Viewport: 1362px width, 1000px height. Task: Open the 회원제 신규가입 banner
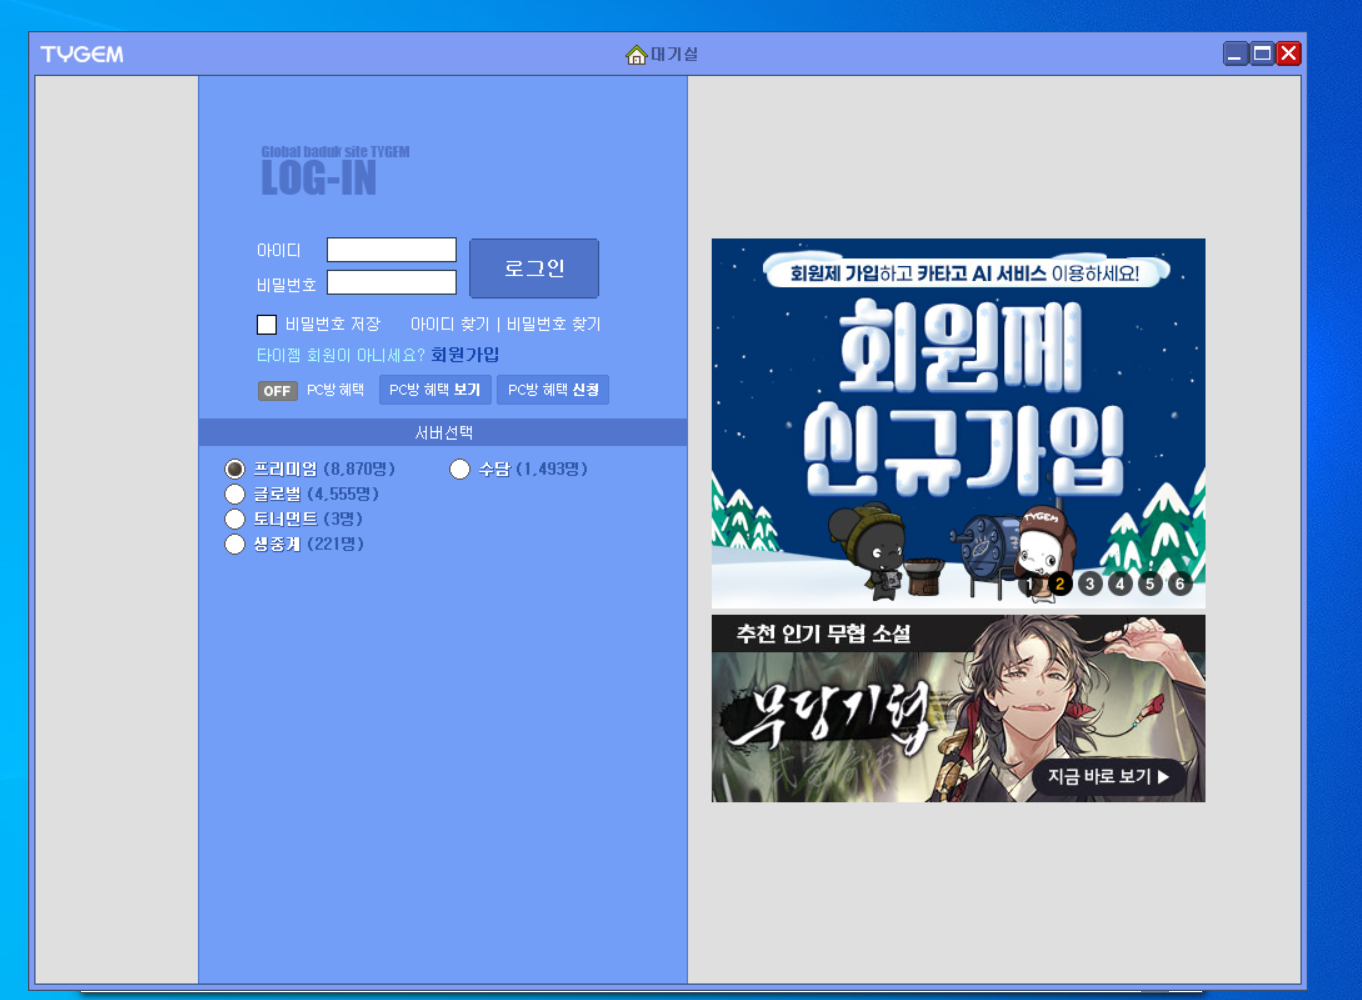[x=958, y=423]
